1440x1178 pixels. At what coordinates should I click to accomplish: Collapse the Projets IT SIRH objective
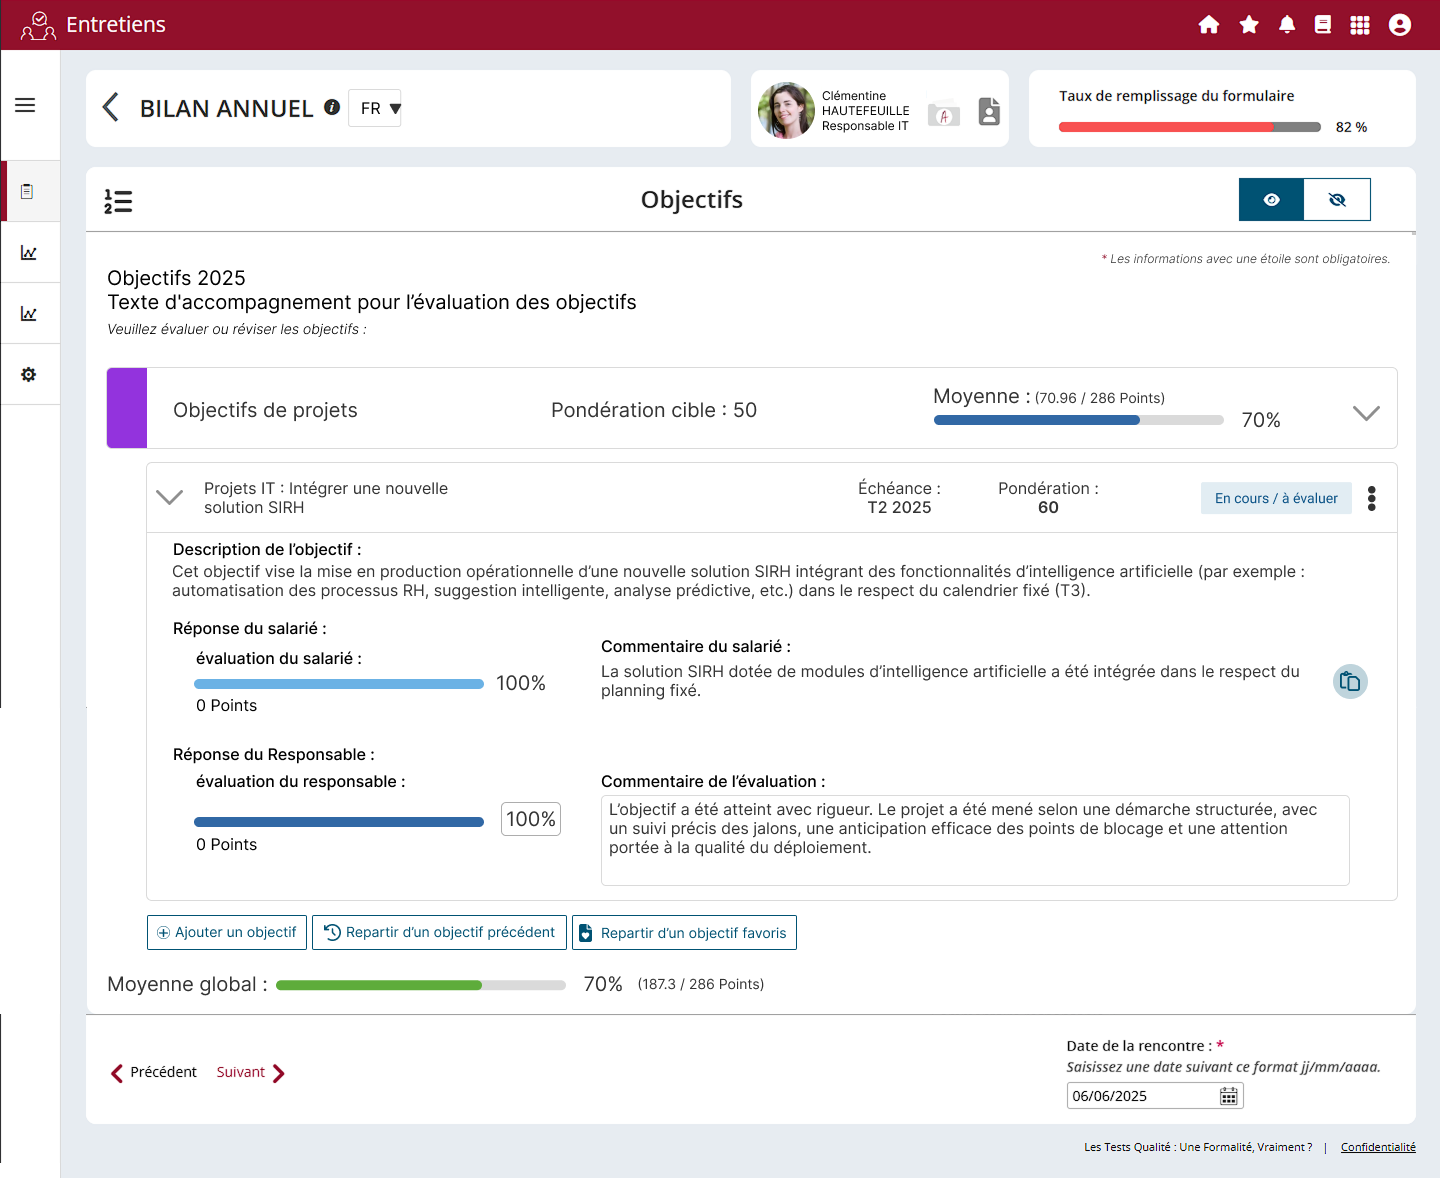tap(170, 497)
